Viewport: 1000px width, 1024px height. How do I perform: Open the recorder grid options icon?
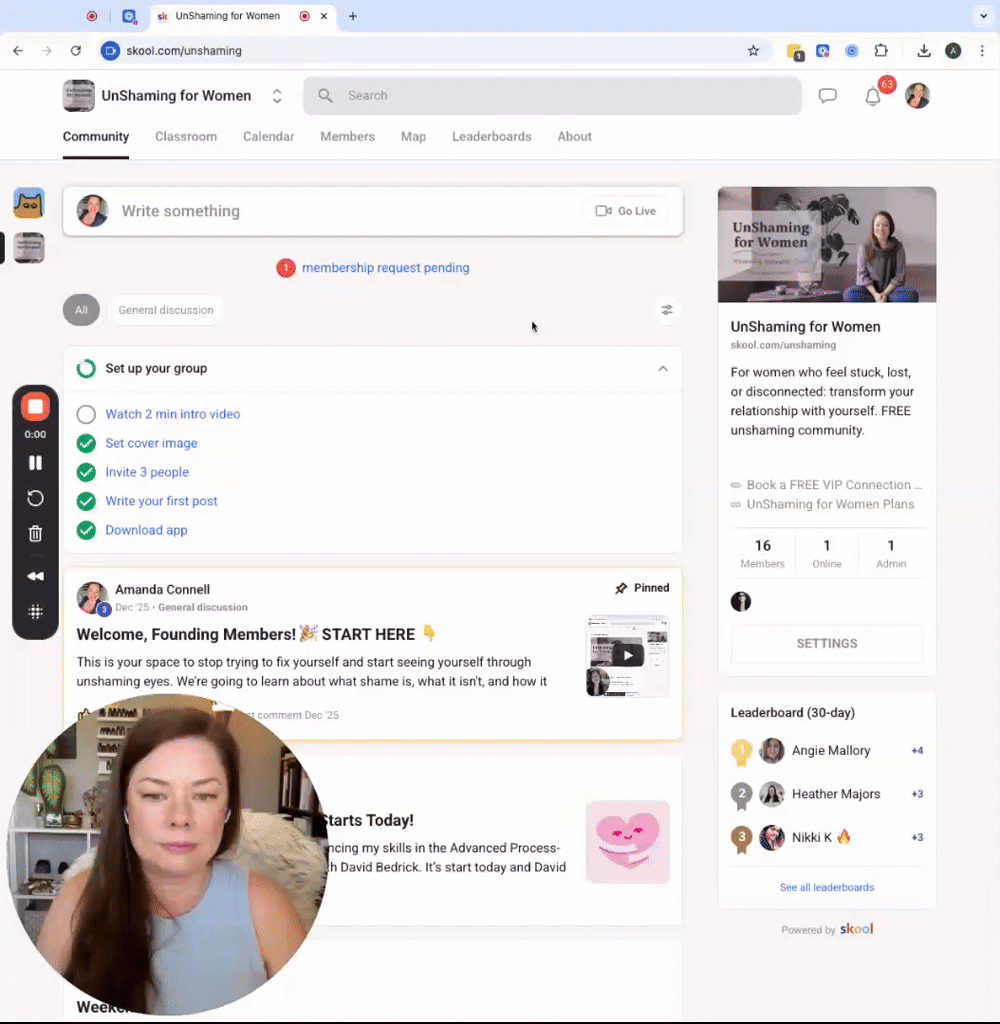pyautogui.click(x=35, y=612)
